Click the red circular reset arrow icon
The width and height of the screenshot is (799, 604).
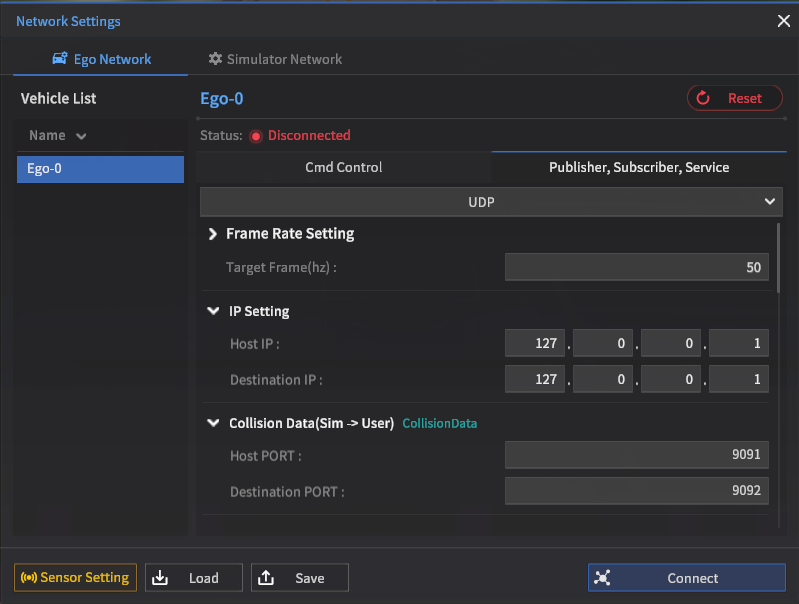703,98
